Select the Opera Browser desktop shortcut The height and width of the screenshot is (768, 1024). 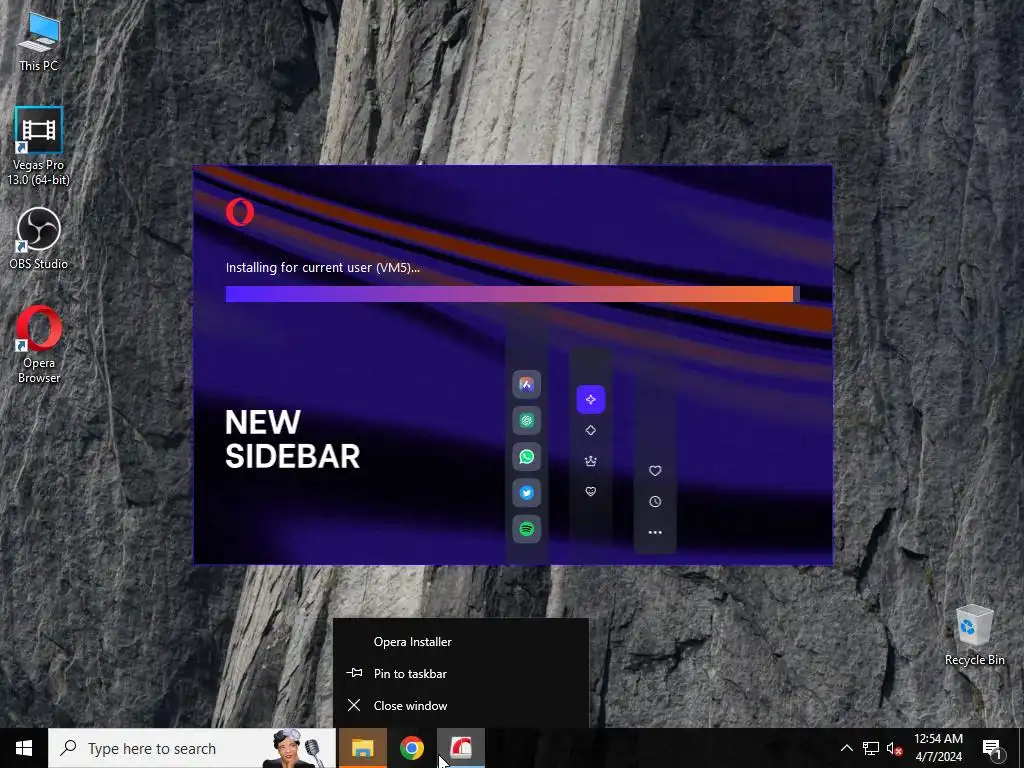click(39, 345)
